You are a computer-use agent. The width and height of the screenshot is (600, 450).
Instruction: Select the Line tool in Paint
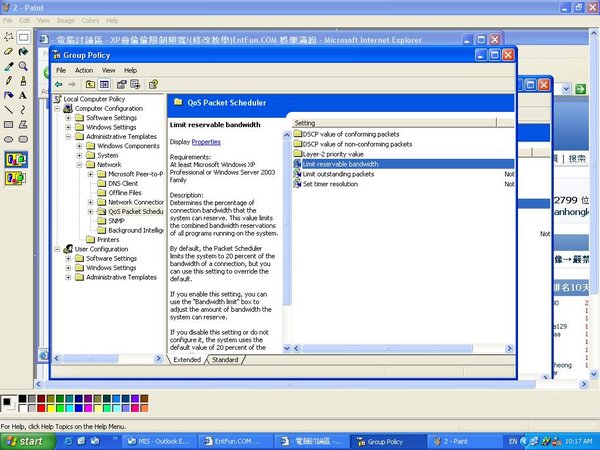click(8, 110)
